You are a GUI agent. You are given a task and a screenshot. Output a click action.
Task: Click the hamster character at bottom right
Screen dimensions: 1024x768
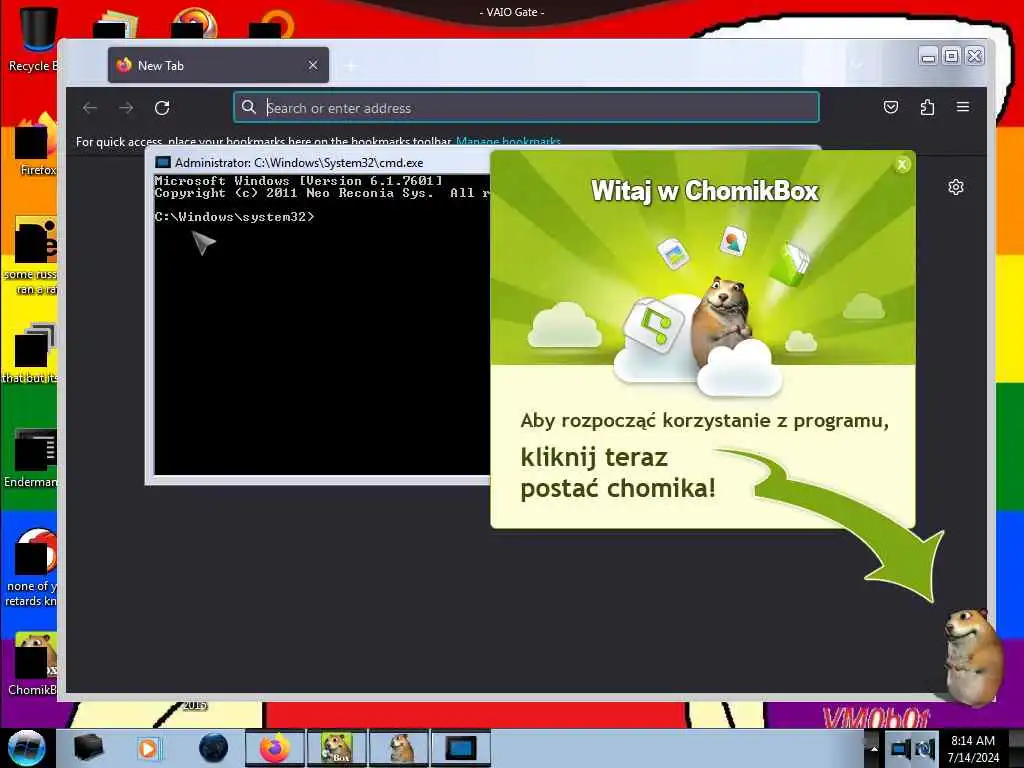973,656
